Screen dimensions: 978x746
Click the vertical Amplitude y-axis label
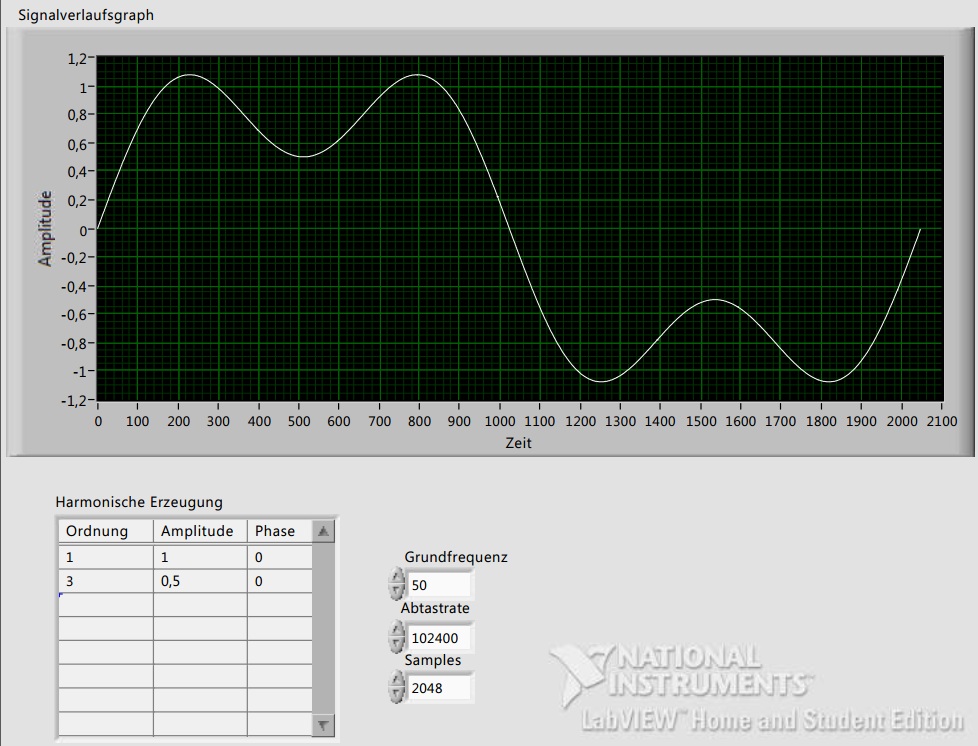(x=45, y=228)
